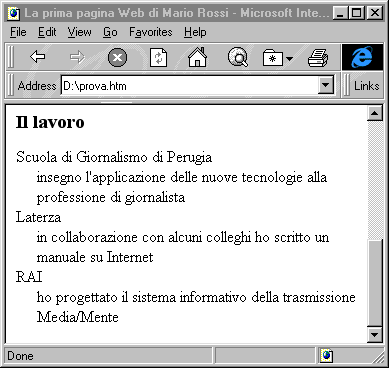Click the text 'Scuola di Giornalismo di Perugia'
This screenshot has height=368, width=389.
click(x=114, y=157)
